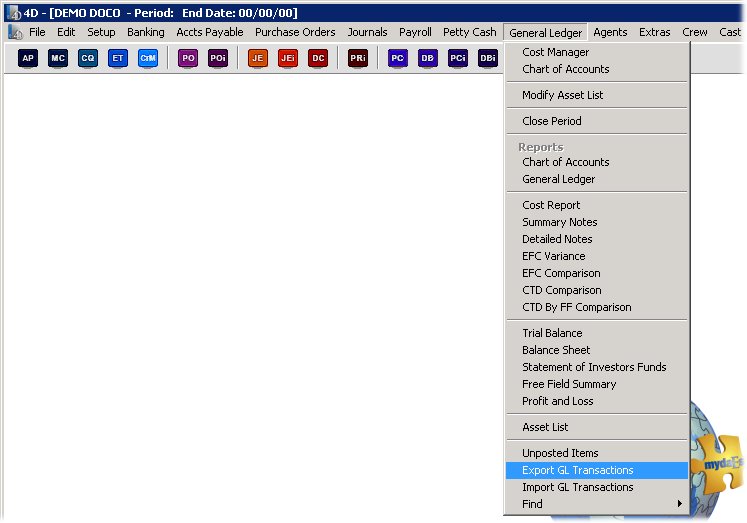Click the PC toolbar icon

coord(397,58)
